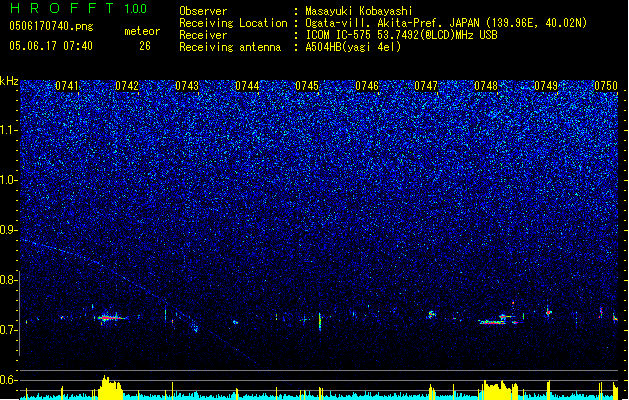Click the 0743 time marker

pyautogui.click(x=187, y=86)
